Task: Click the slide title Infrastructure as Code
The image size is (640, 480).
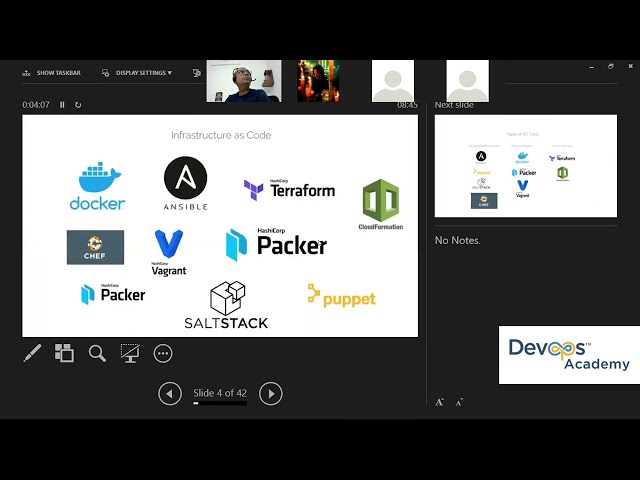Action: (221, 135)
